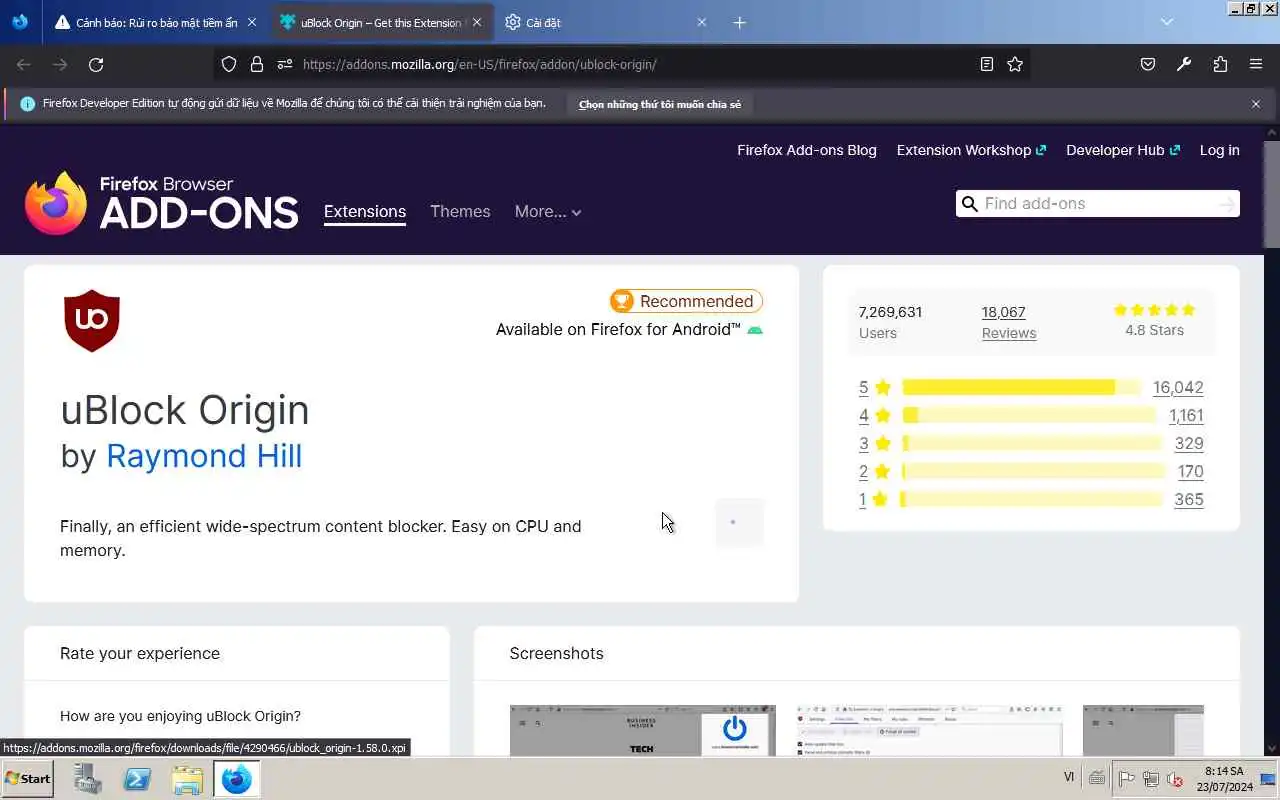Click the address bar URL

coord(479,64)
